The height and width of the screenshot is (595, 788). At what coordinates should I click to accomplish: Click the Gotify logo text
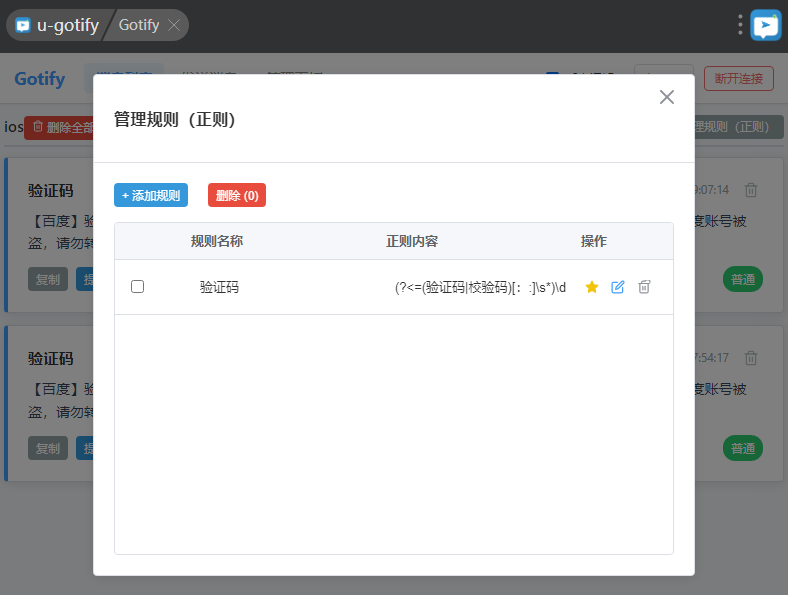point(40,79)
